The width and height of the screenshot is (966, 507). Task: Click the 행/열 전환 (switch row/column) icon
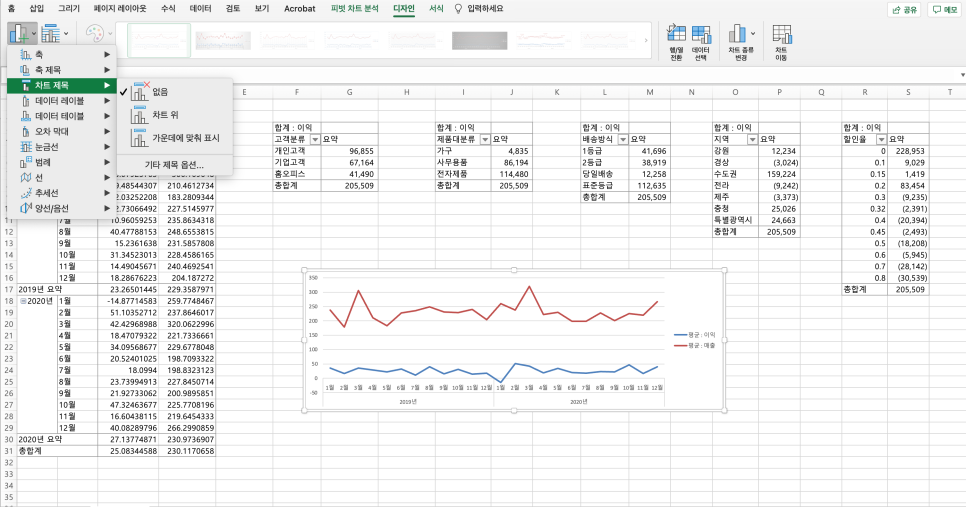[676, 42]
